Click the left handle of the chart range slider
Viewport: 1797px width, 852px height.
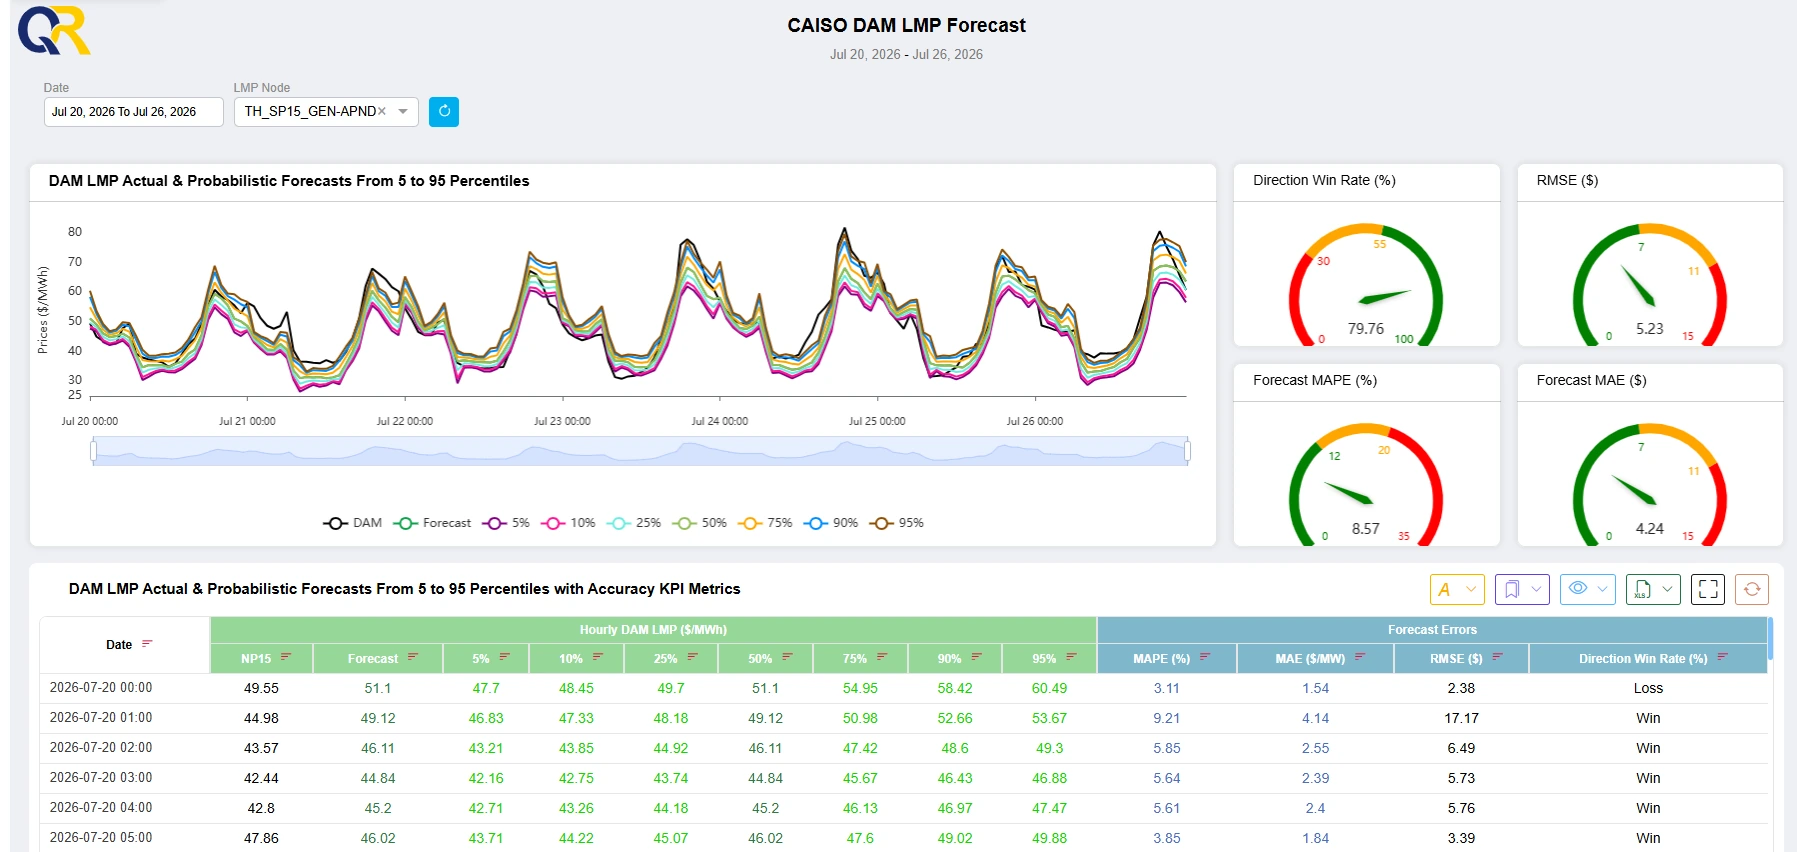(x=93, y=452)
